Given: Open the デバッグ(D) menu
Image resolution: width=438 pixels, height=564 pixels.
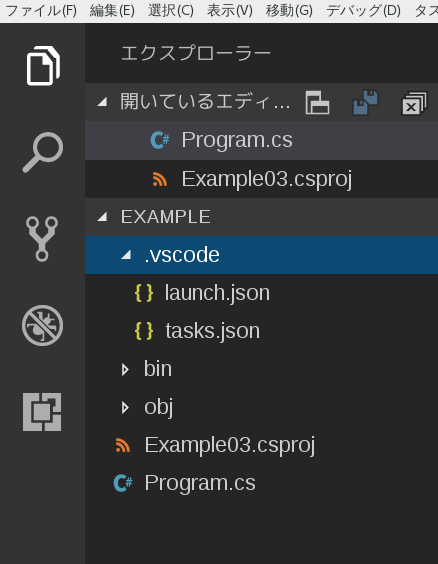Looking at the screenshot, I should [x=363, y=11].
